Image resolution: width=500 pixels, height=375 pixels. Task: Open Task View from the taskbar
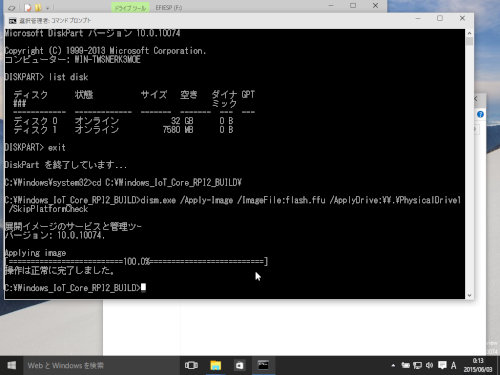coord(191,366)
